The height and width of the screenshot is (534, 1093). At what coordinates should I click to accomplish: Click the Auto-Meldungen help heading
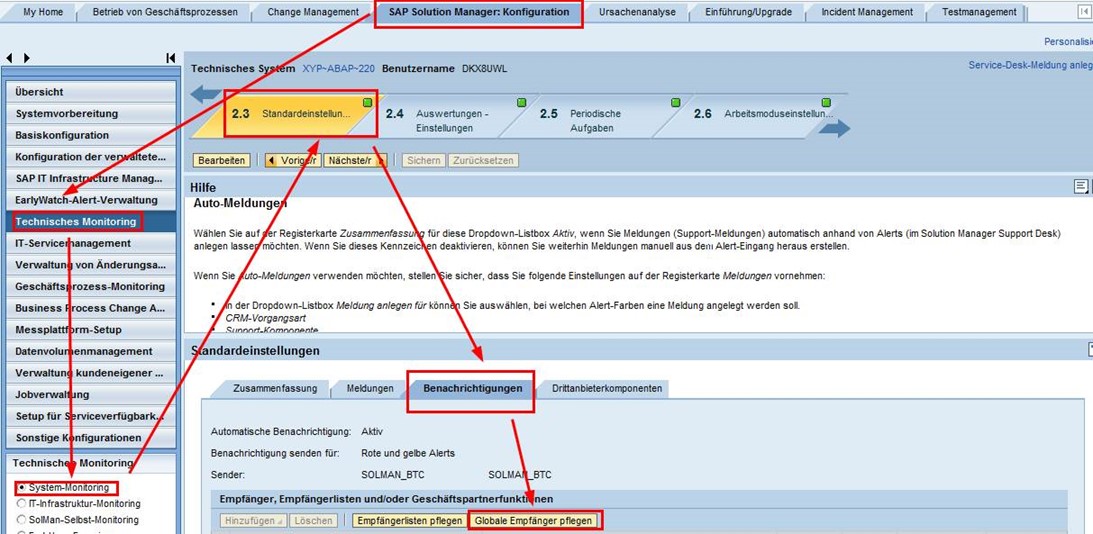coord(240,204)
